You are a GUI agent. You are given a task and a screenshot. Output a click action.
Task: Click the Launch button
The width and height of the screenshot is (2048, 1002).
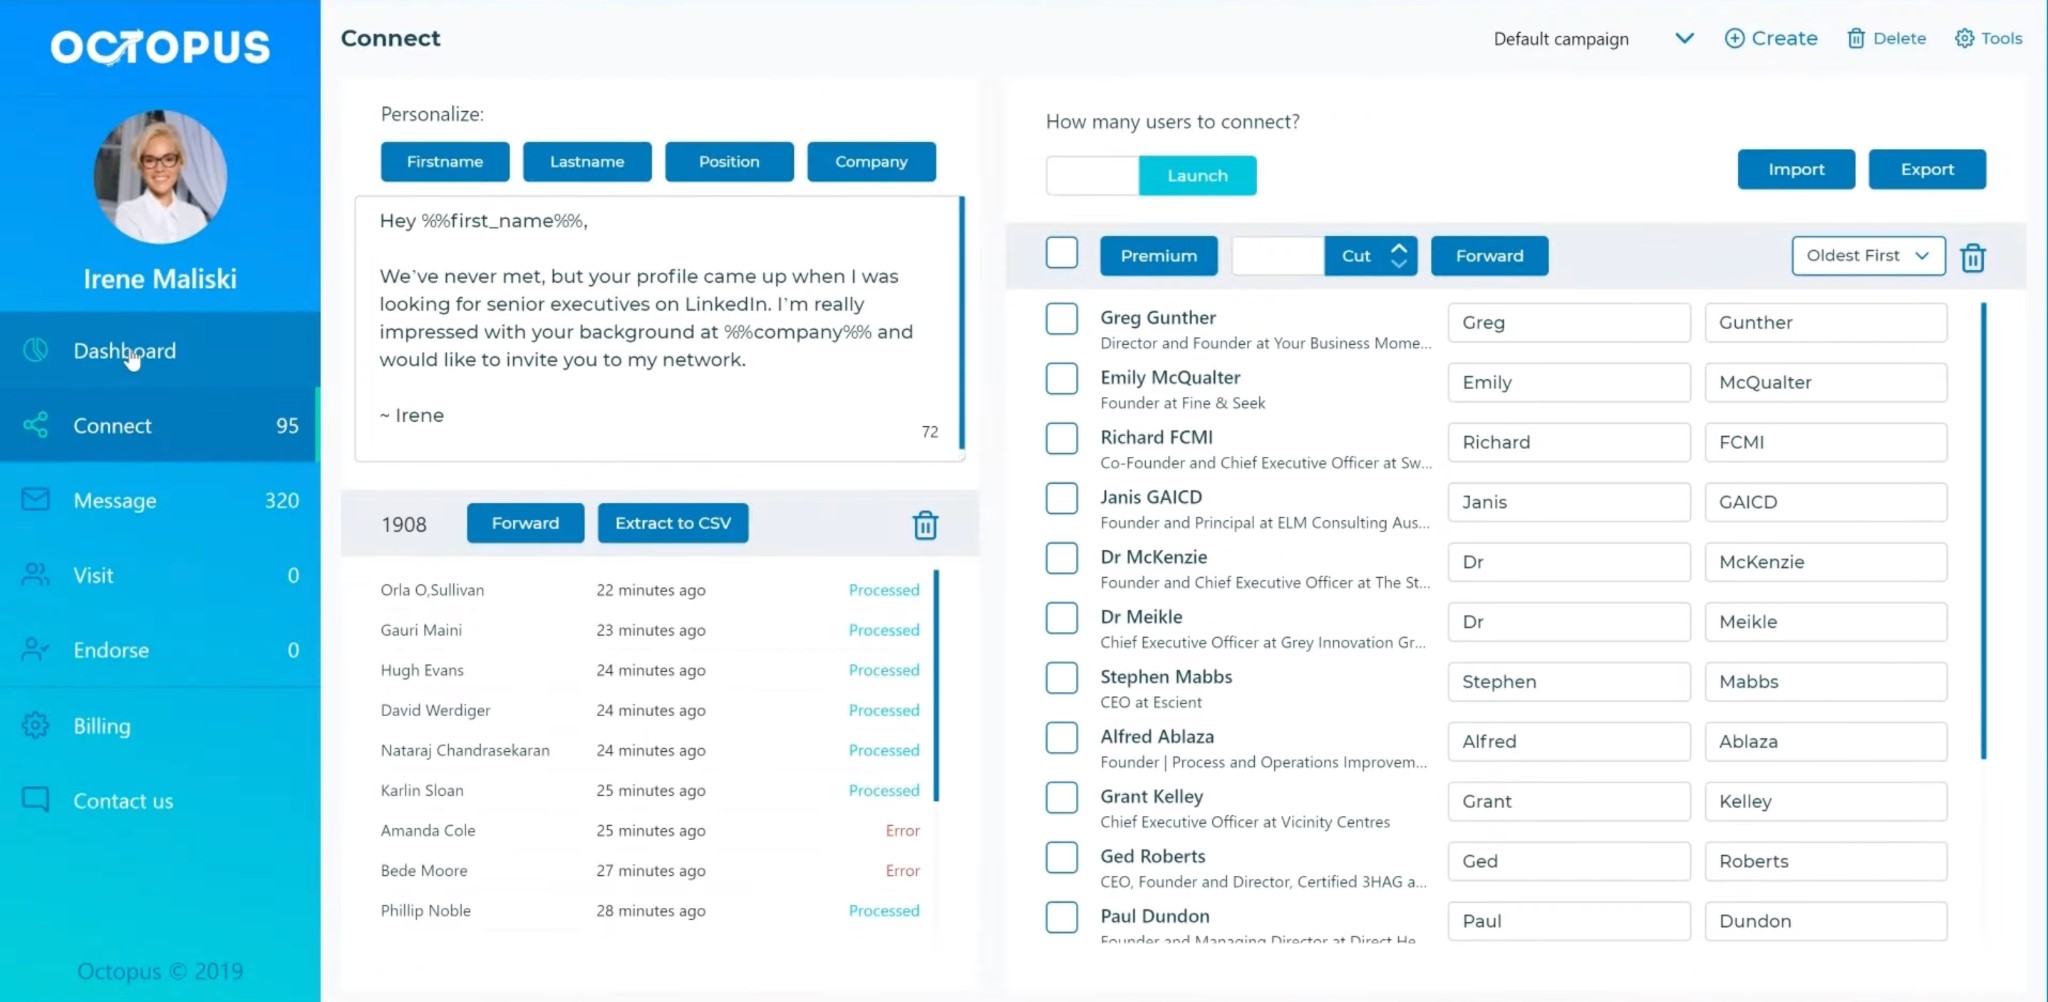coord(1198,176)
